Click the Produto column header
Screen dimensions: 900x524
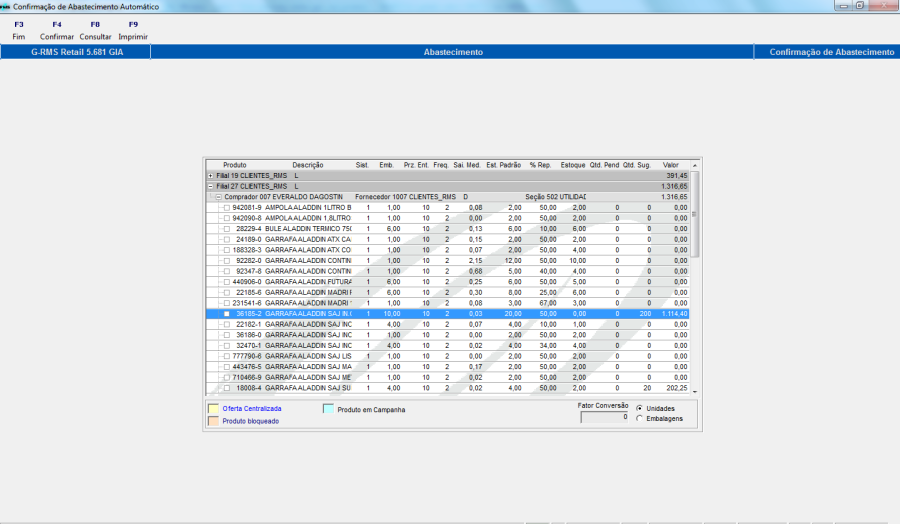coord(235,165)
